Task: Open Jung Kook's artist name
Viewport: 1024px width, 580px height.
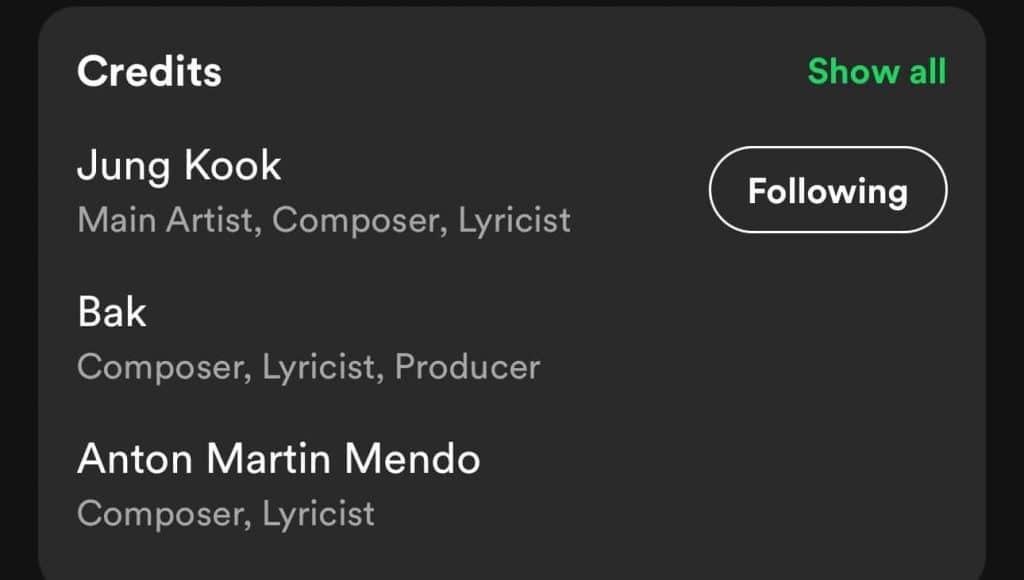Action: coord(179,166)
